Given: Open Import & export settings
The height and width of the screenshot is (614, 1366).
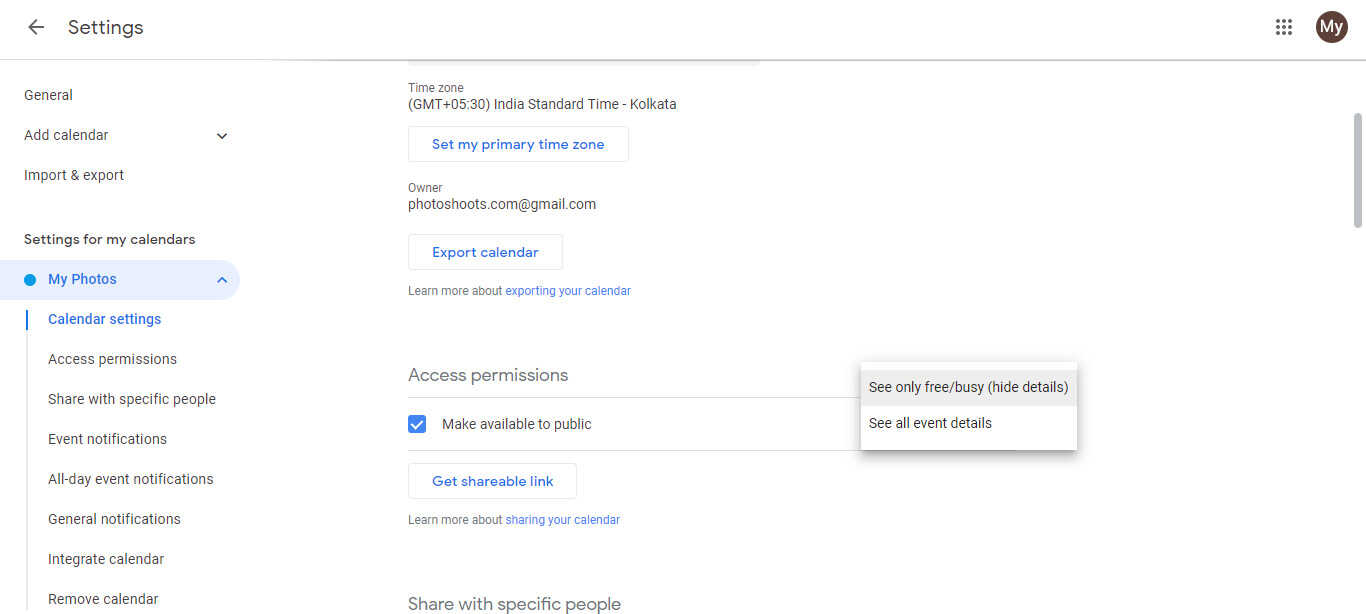Looking at the screenshot, I should click(74, 175).
